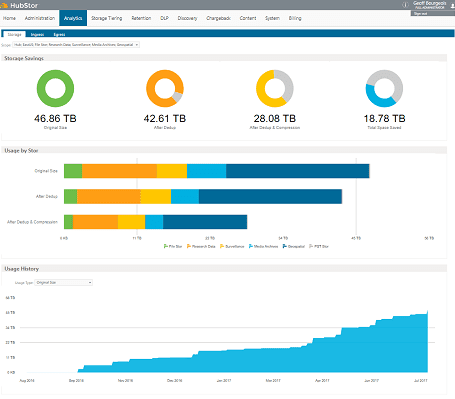Click the PST Stor legend flag icon

coord(311,246)
